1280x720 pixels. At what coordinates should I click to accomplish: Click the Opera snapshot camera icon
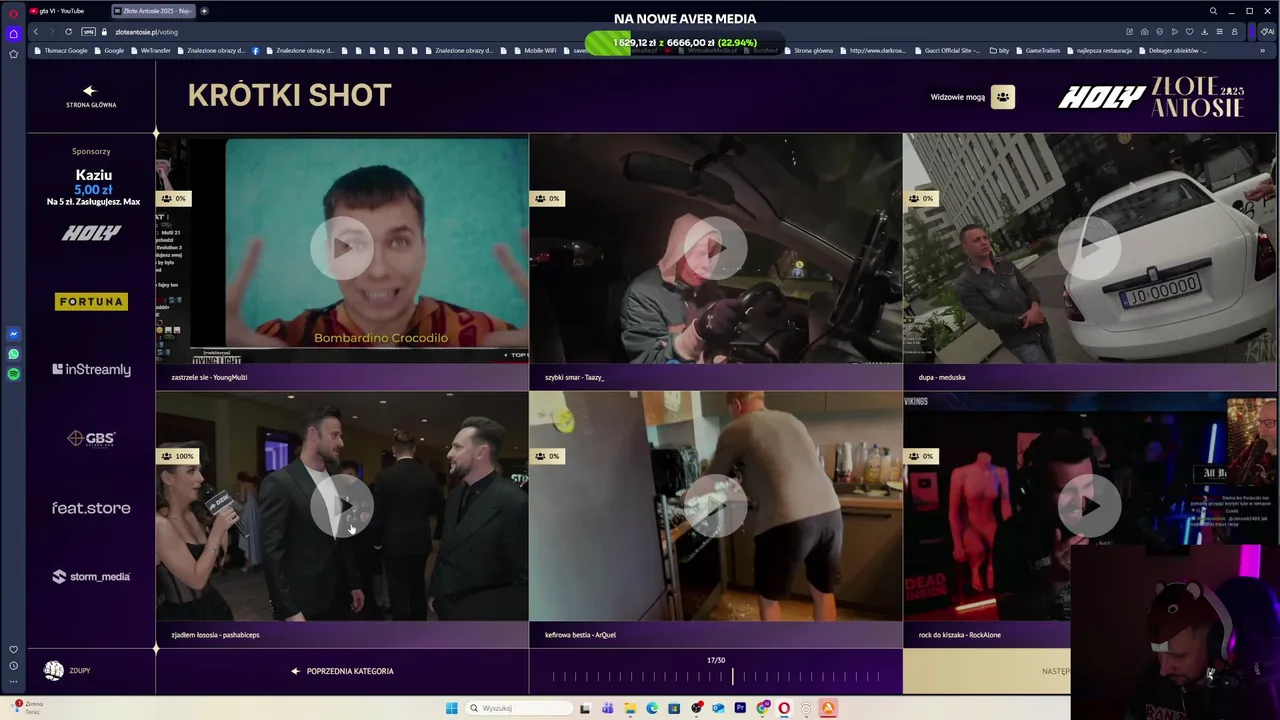click(x=1144, y=32)
